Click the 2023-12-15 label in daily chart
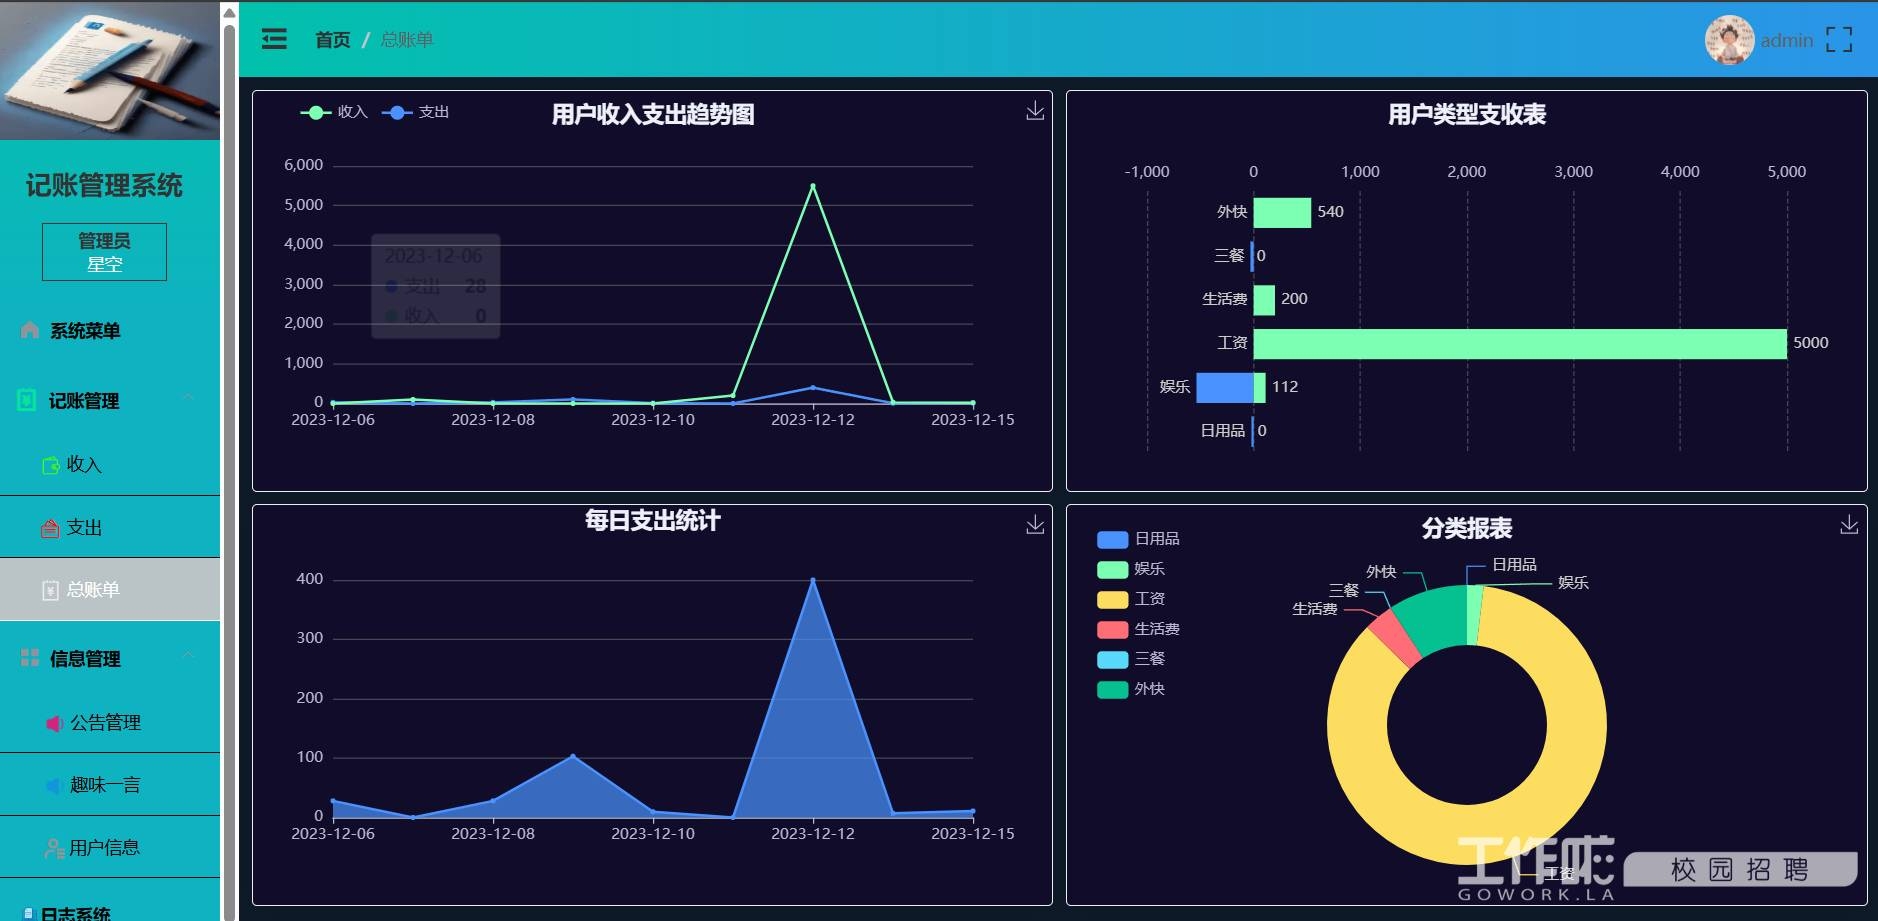The image size is (1878, 921). (973, 833)
